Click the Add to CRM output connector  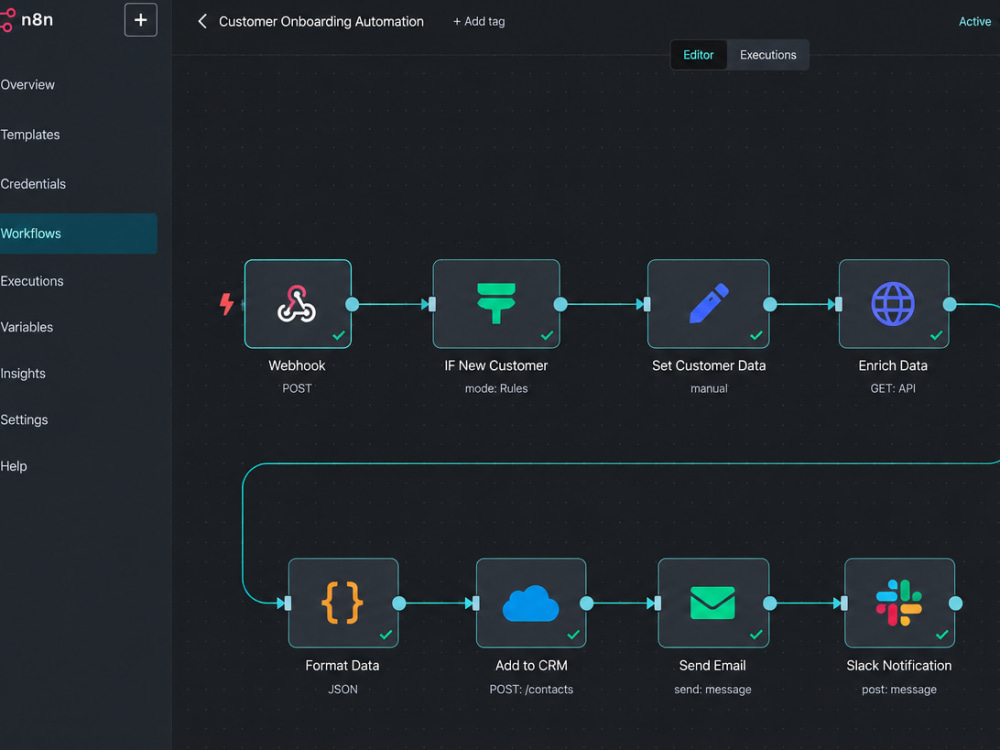click(587, 603)
